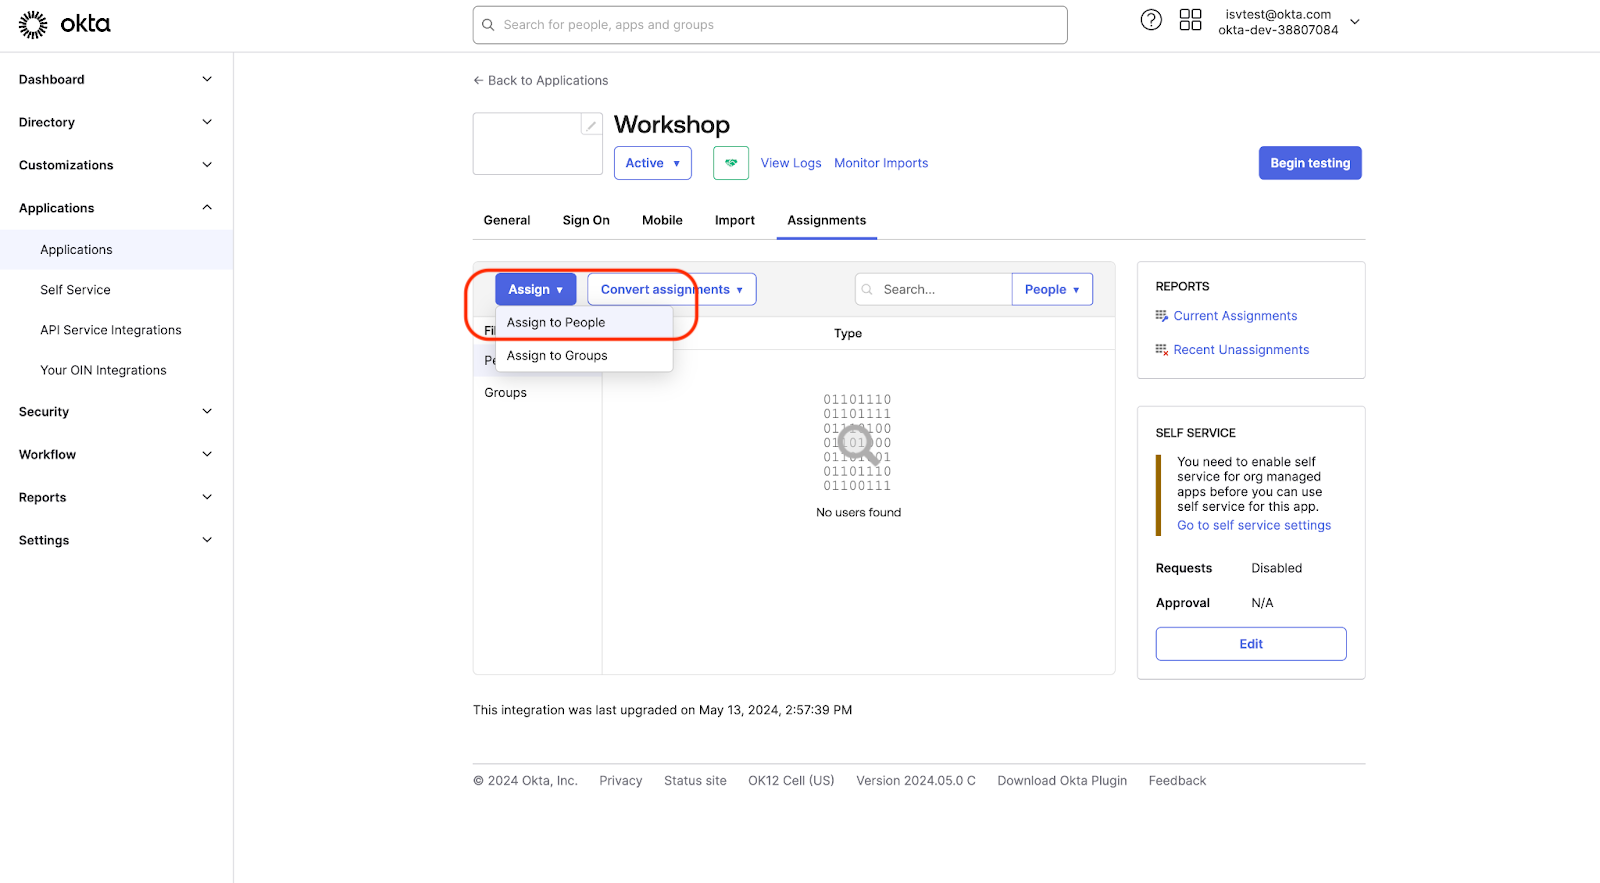The width and height of the screenshot is (1600, 883).
Task: Click the Status site footer link
Action: coord(695,781)
